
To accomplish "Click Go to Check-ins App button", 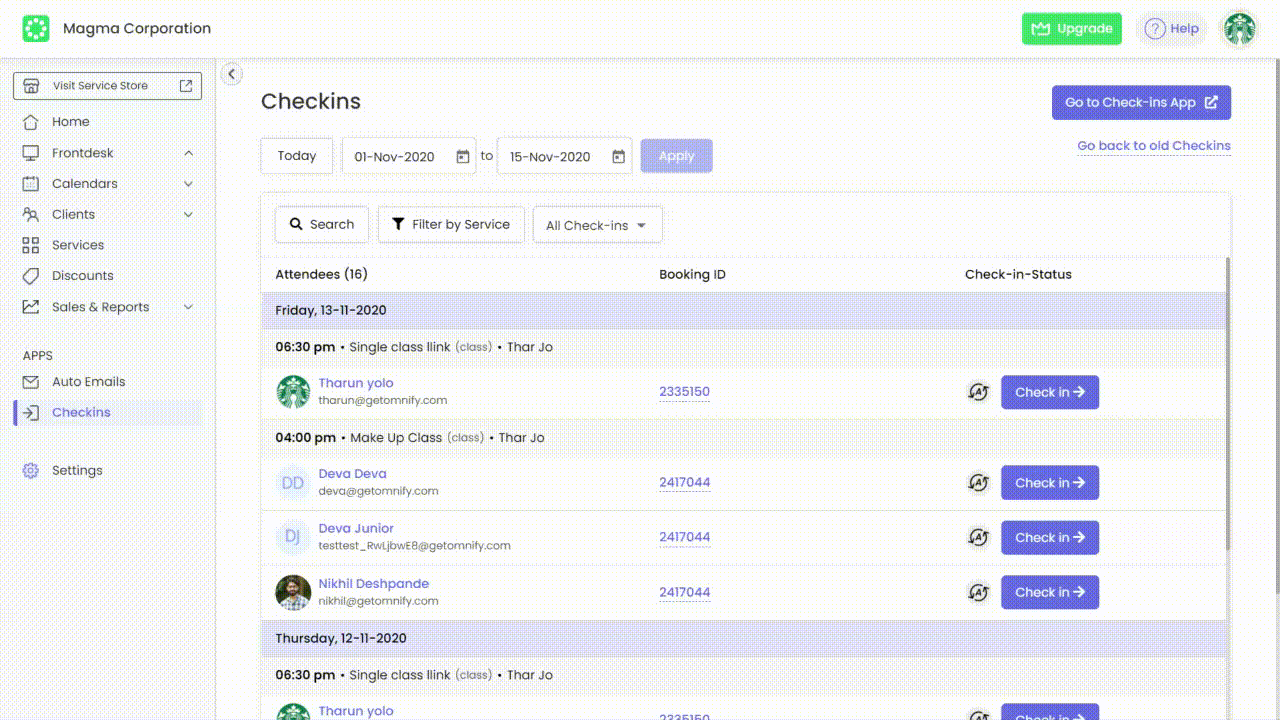I will pos(1141,102).
